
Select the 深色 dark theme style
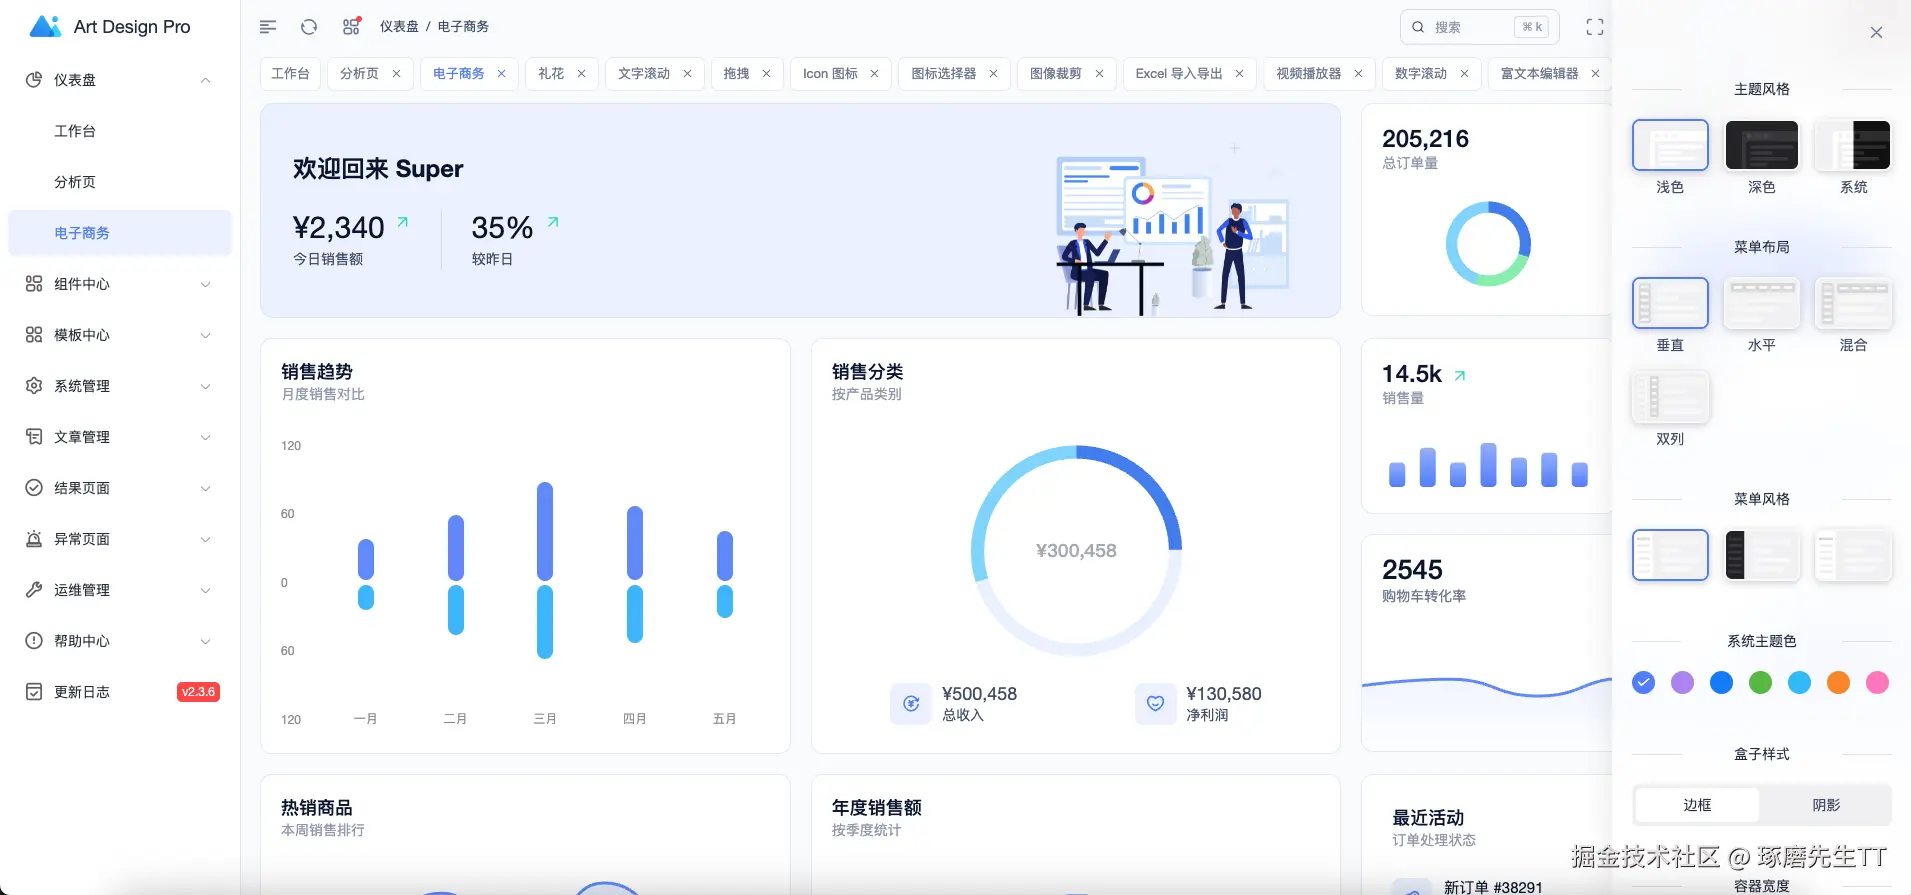[1762, 145]
